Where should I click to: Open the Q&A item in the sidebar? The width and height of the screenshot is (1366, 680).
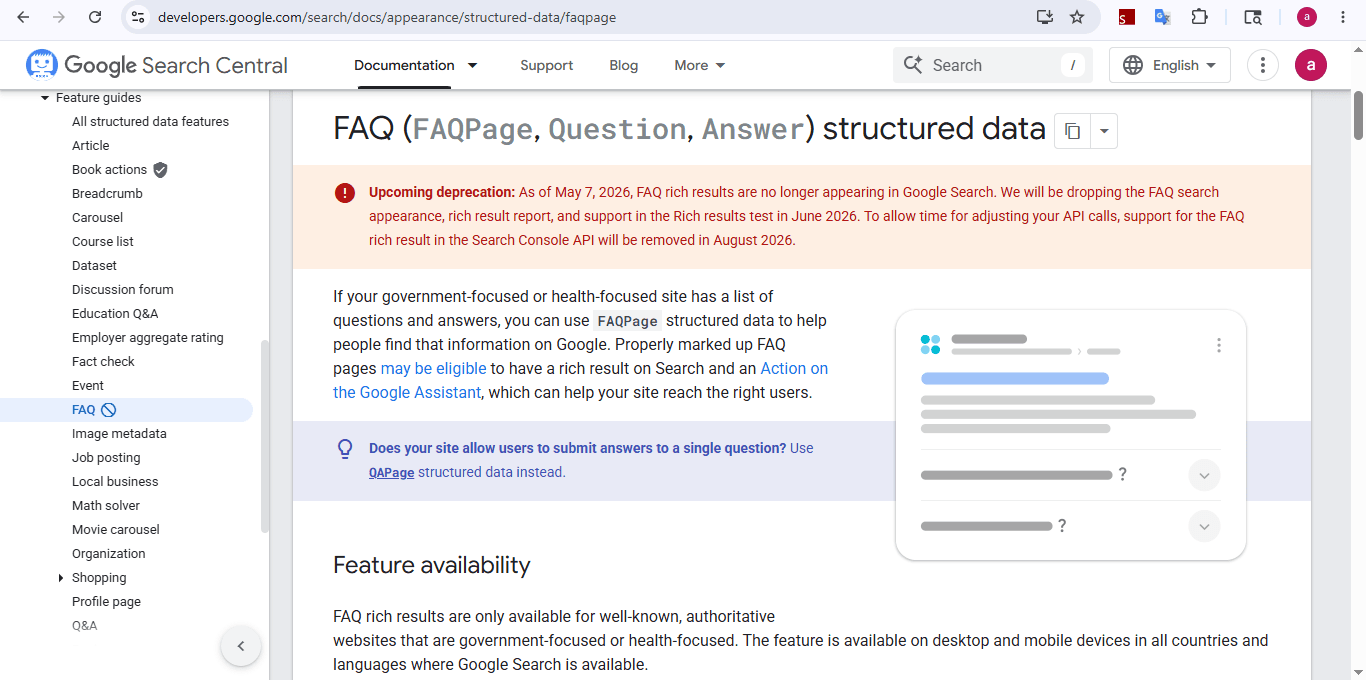[84, 626]
